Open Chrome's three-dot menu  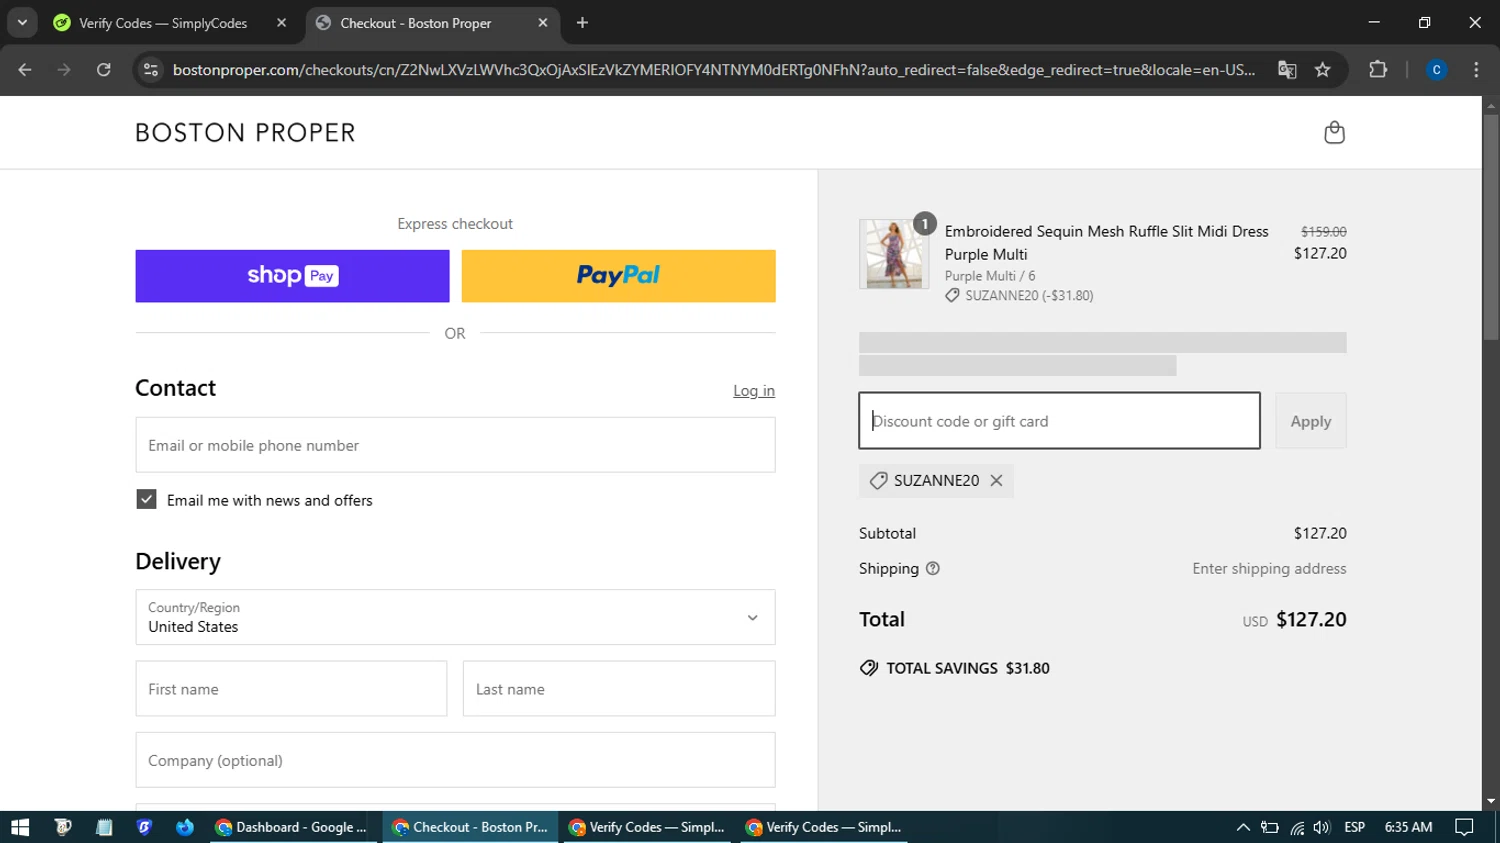point(1476,70)
